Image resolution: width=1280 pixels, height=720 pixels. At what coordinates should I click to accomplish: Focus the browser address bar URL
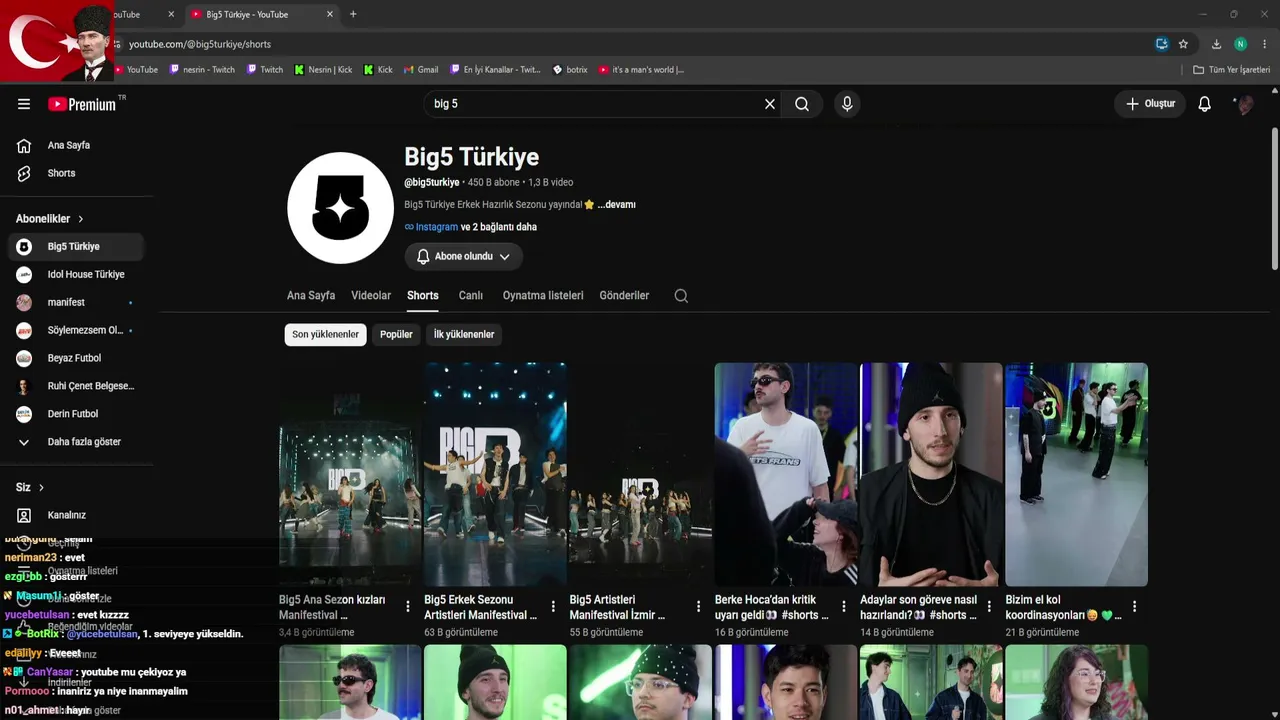tap(200, 44)
